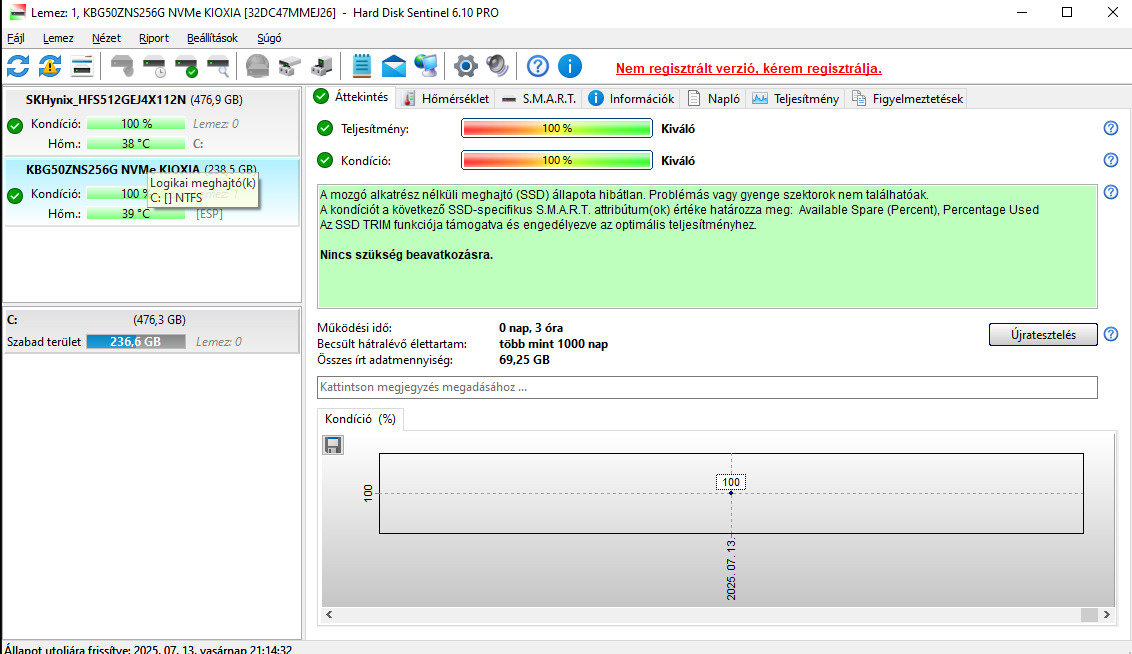Open settings with the gear icon
Screen dimensions: 1132x654
pos(466,66)
